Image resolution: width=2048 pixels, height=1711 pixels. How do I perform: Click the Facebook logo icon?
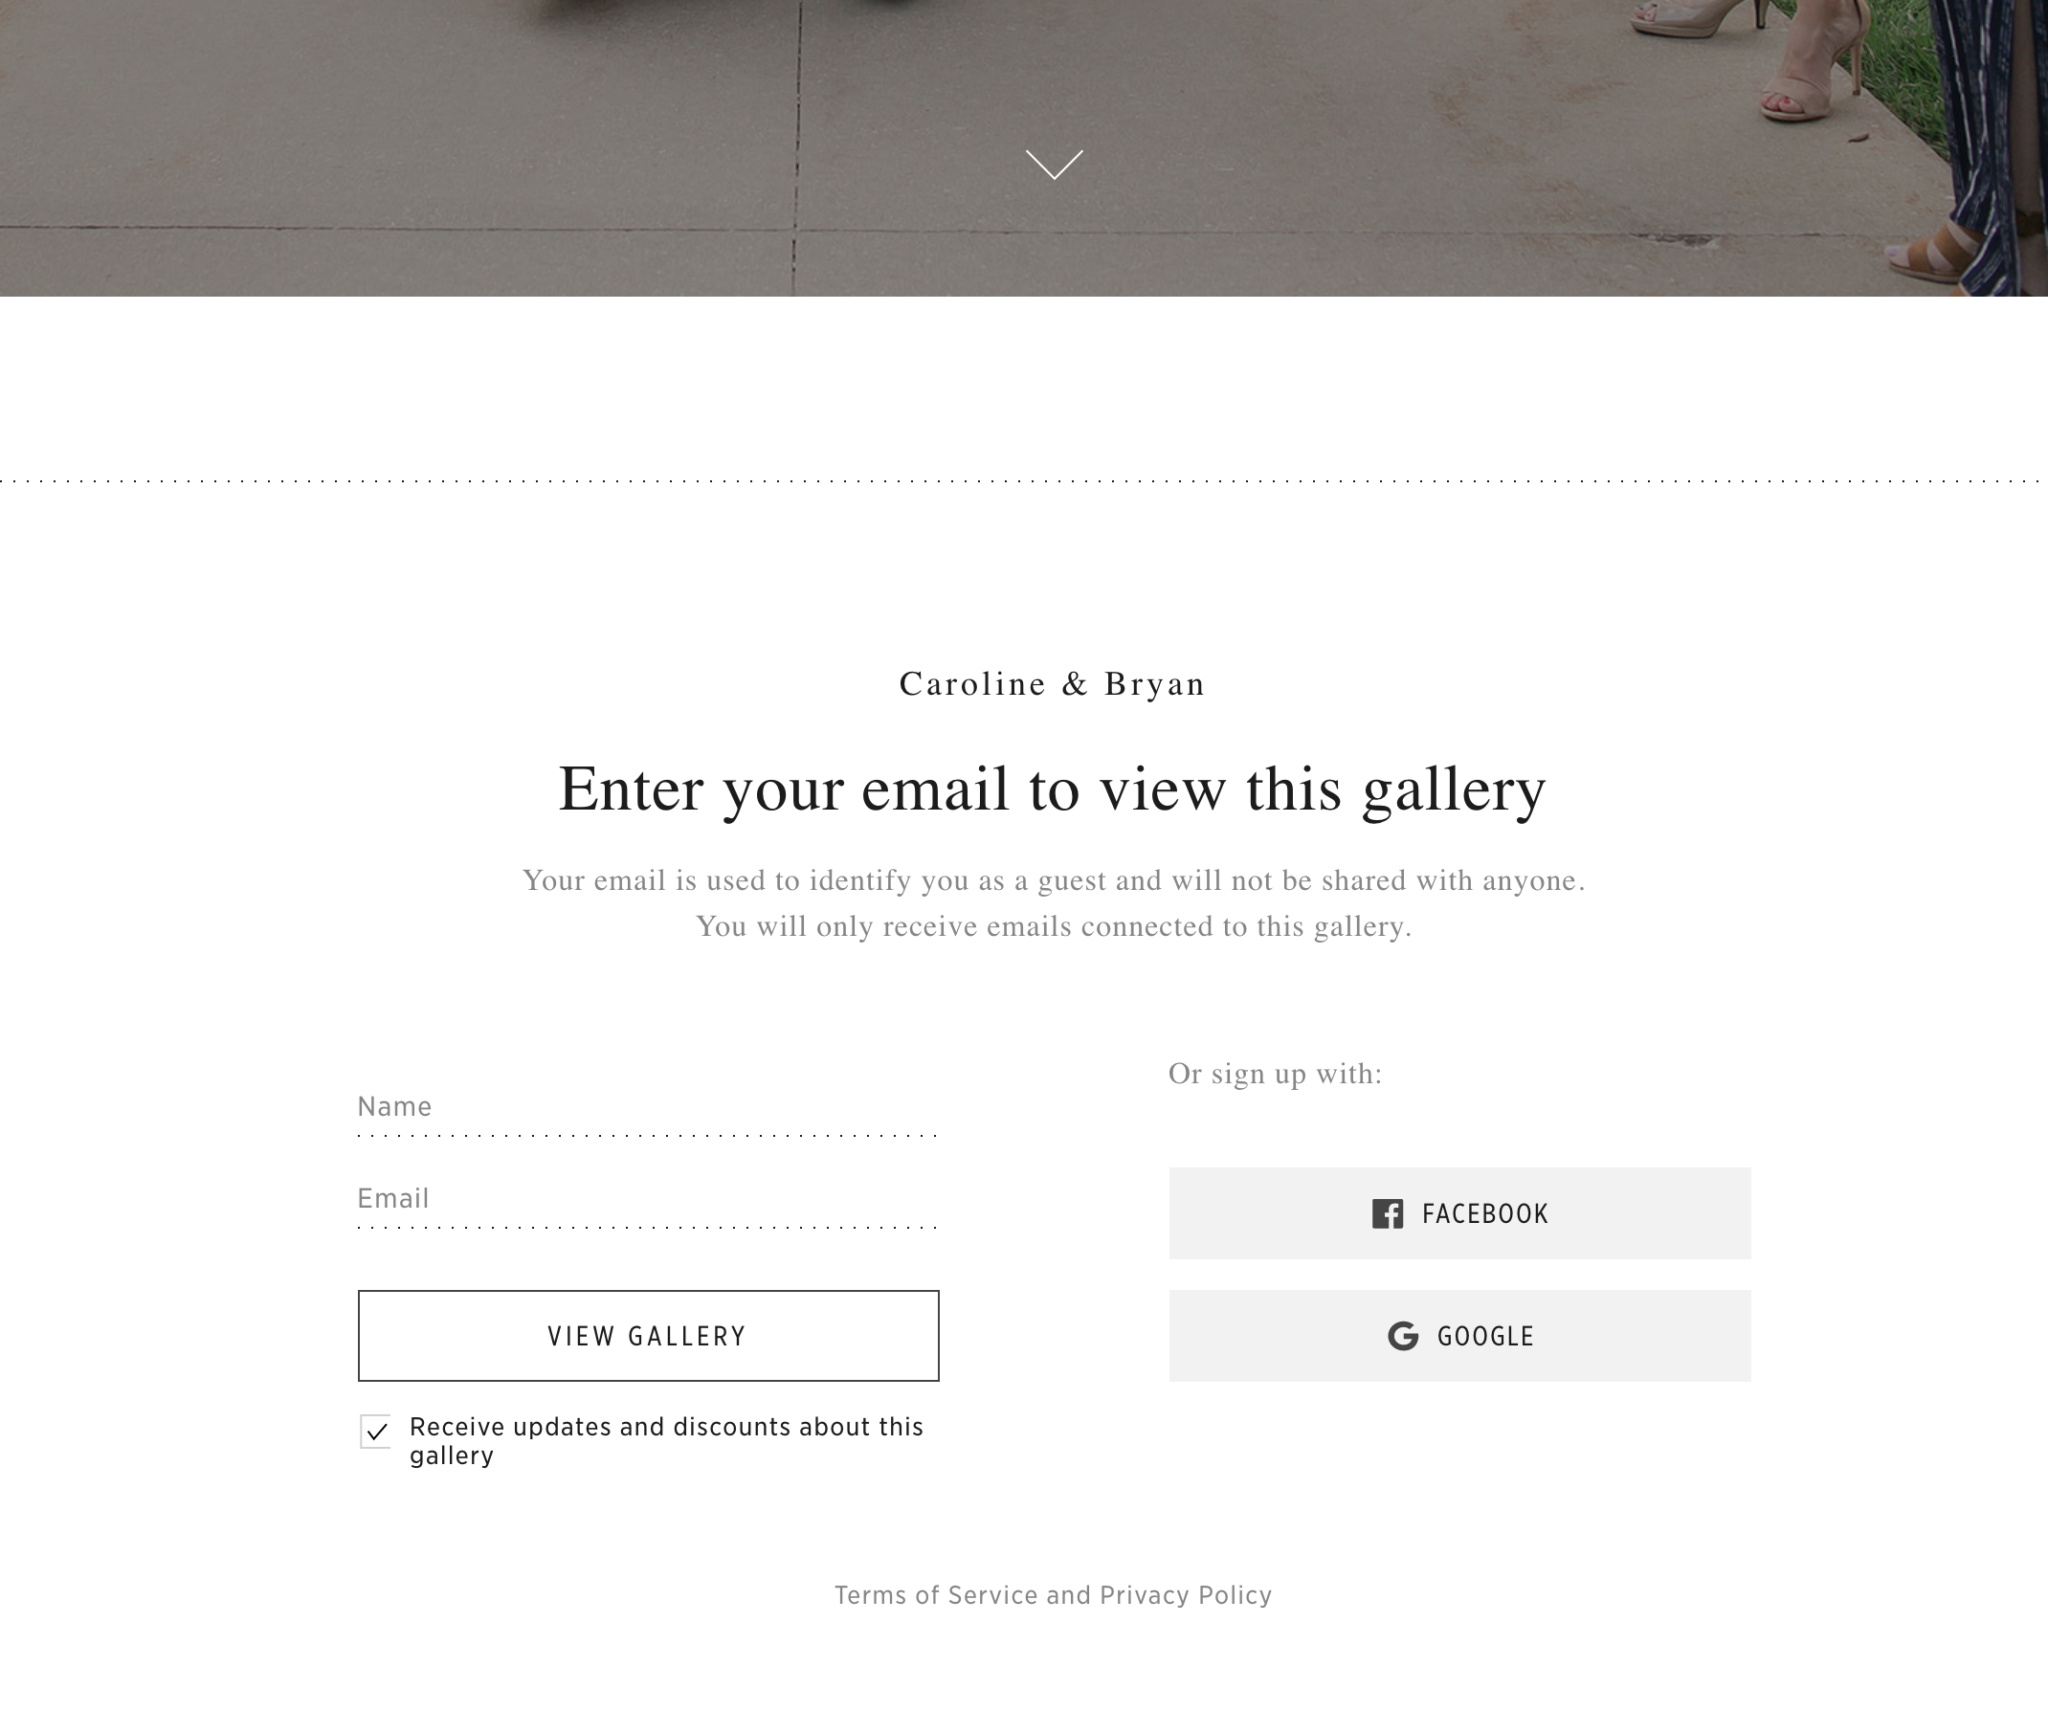tap(1387, 1213)
